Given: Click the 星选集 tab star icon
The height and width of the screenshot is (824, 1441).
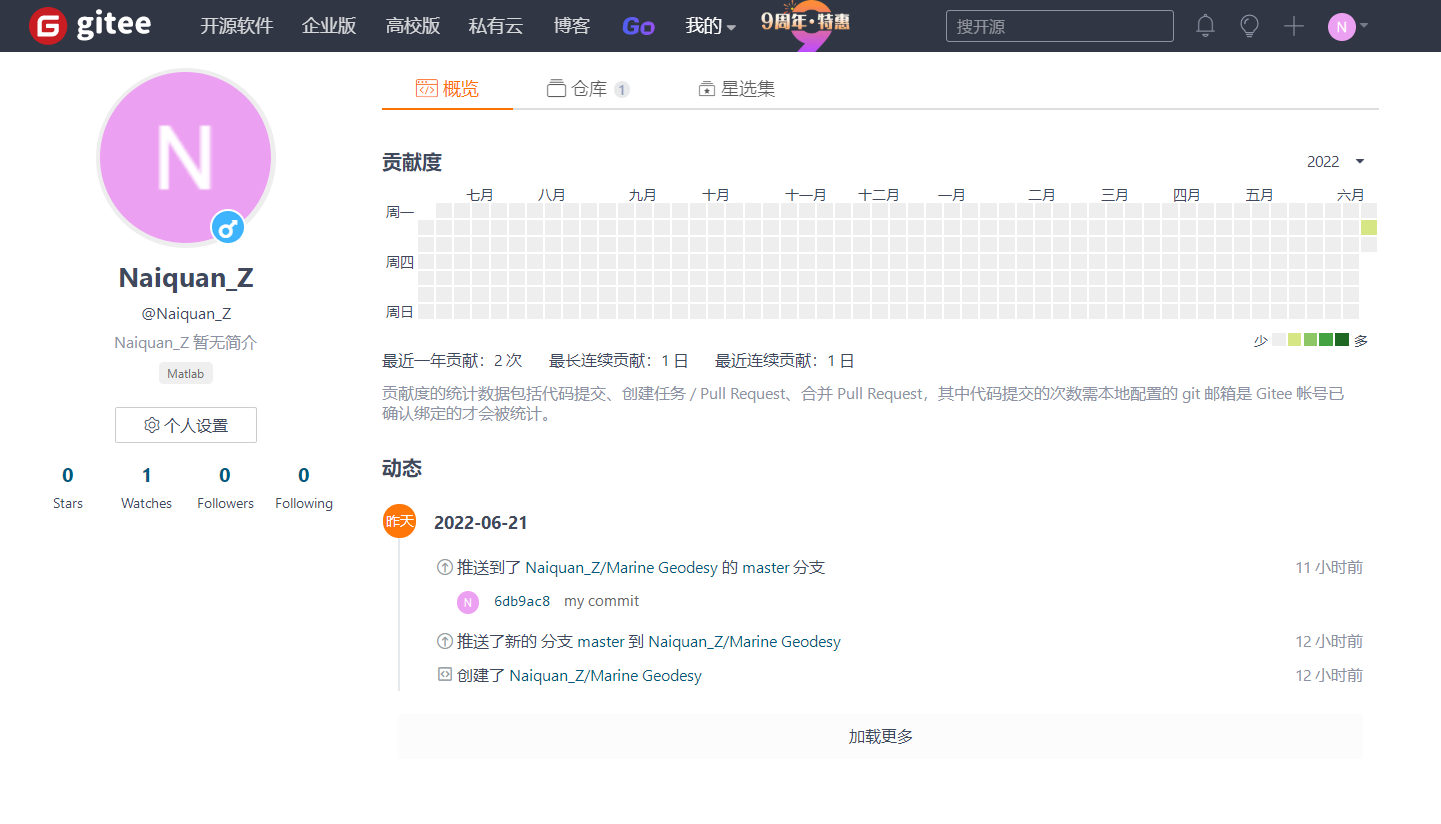Looking at the screenshot, I should click(707, 89).
